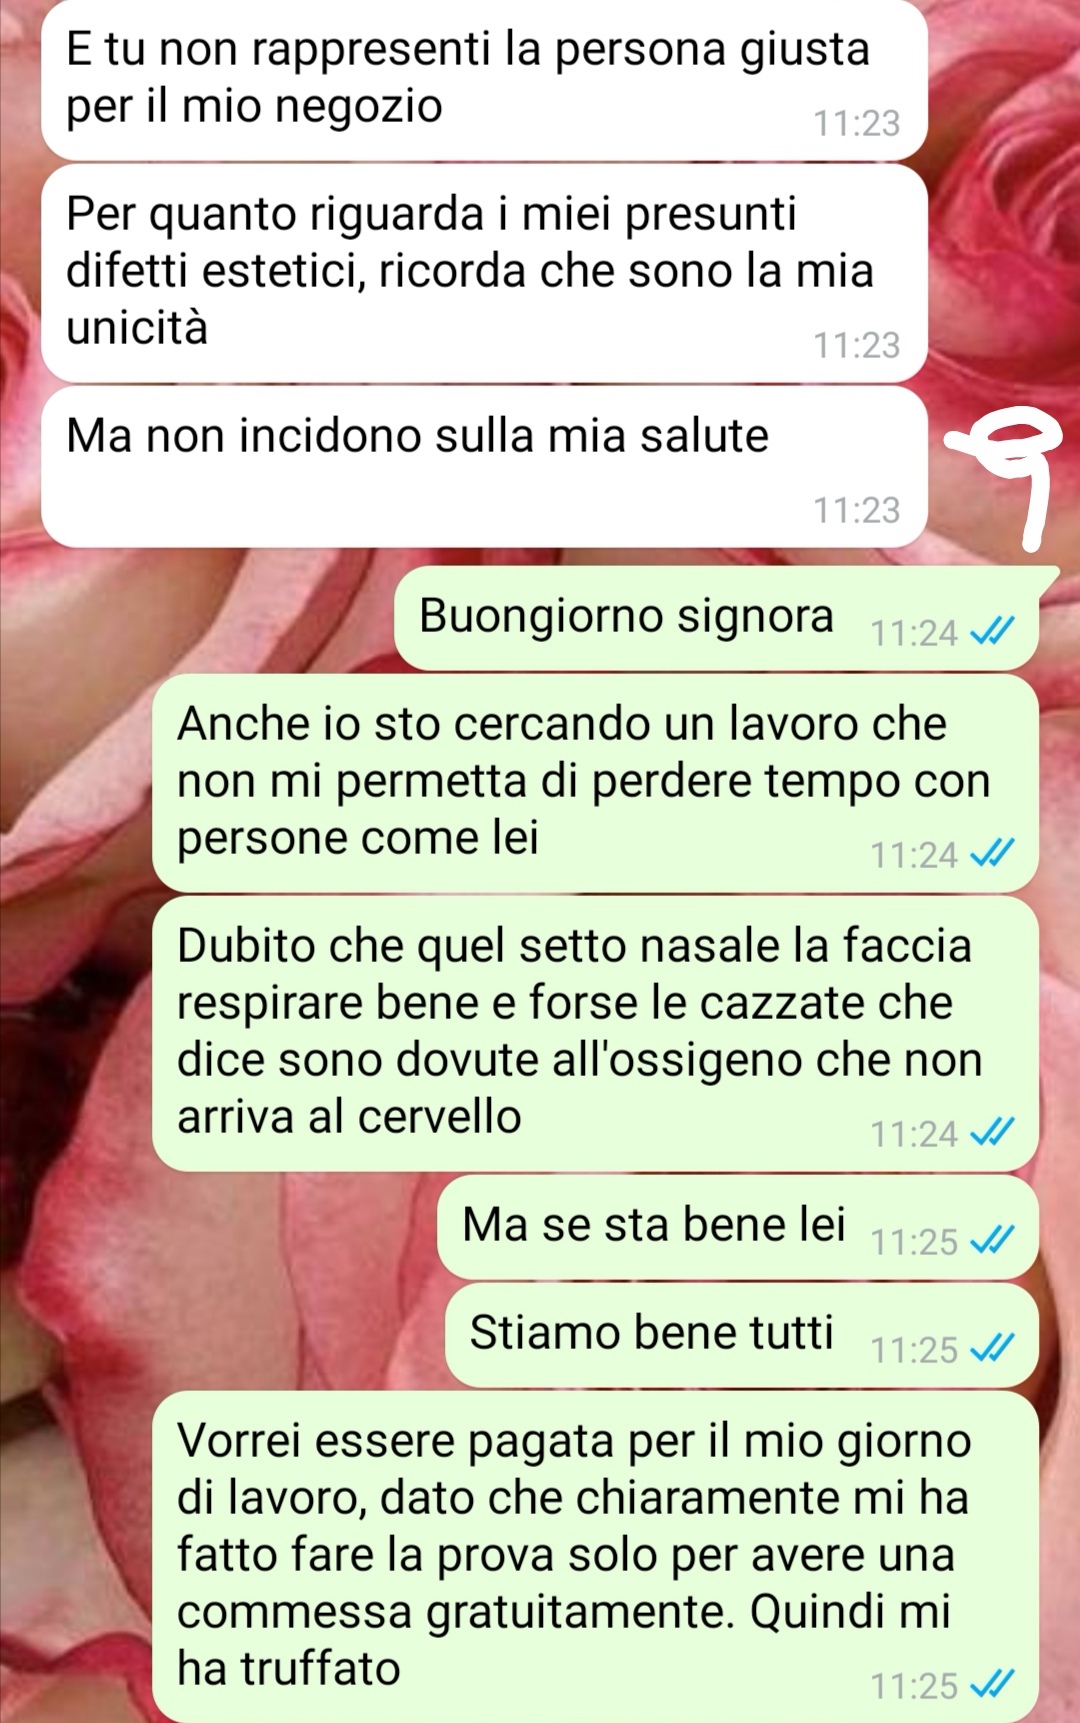Tap 11:23 timestamp on the "unicità" message
The image size is (1080, 1723).
coord(857,345)
